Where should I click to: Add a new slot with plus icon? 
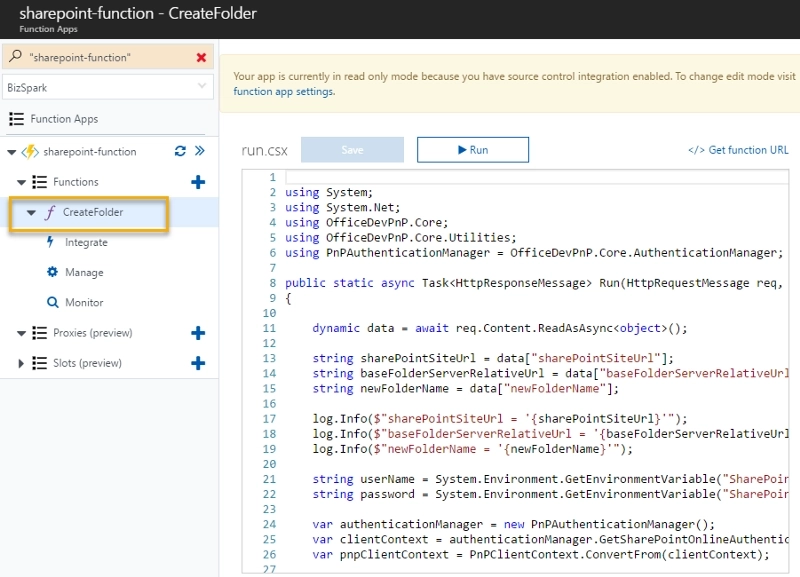[x=198, y=363]
